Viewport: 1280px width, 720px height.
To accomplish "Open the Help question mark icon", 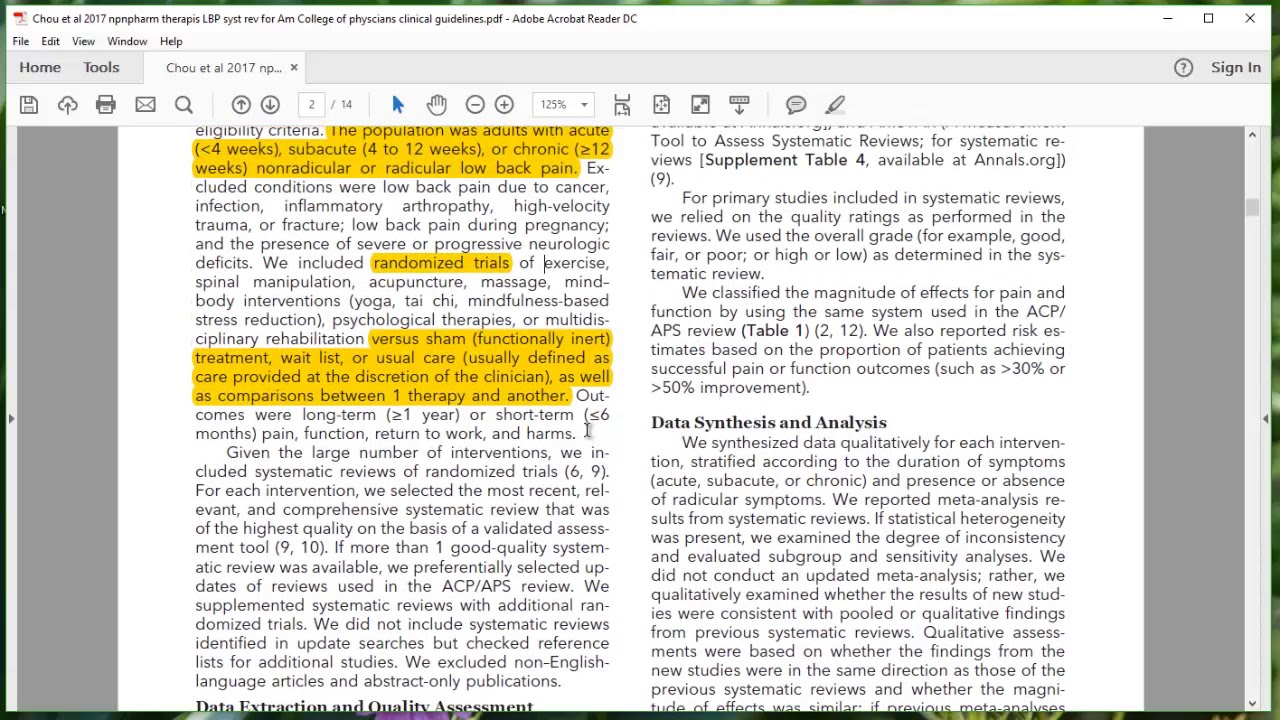I will (x=1183, y=67).
